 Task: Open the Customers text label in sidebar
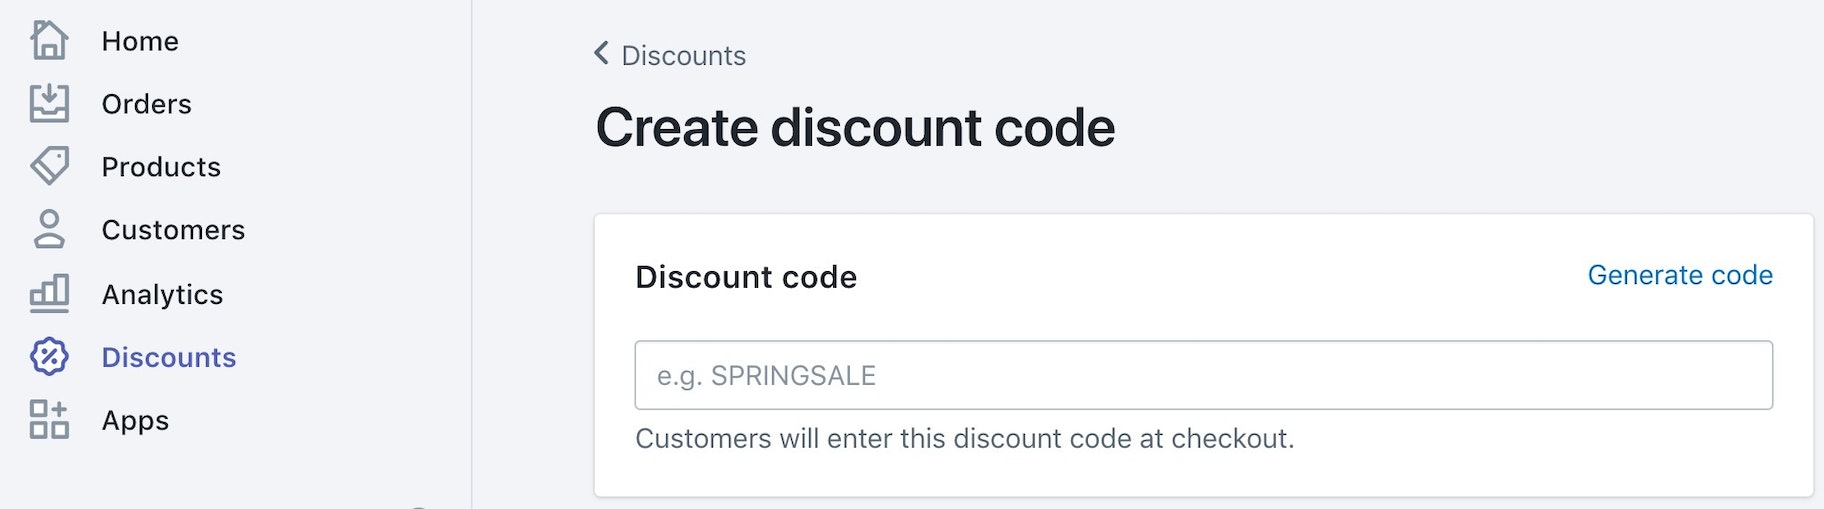(x=173, y=230)
